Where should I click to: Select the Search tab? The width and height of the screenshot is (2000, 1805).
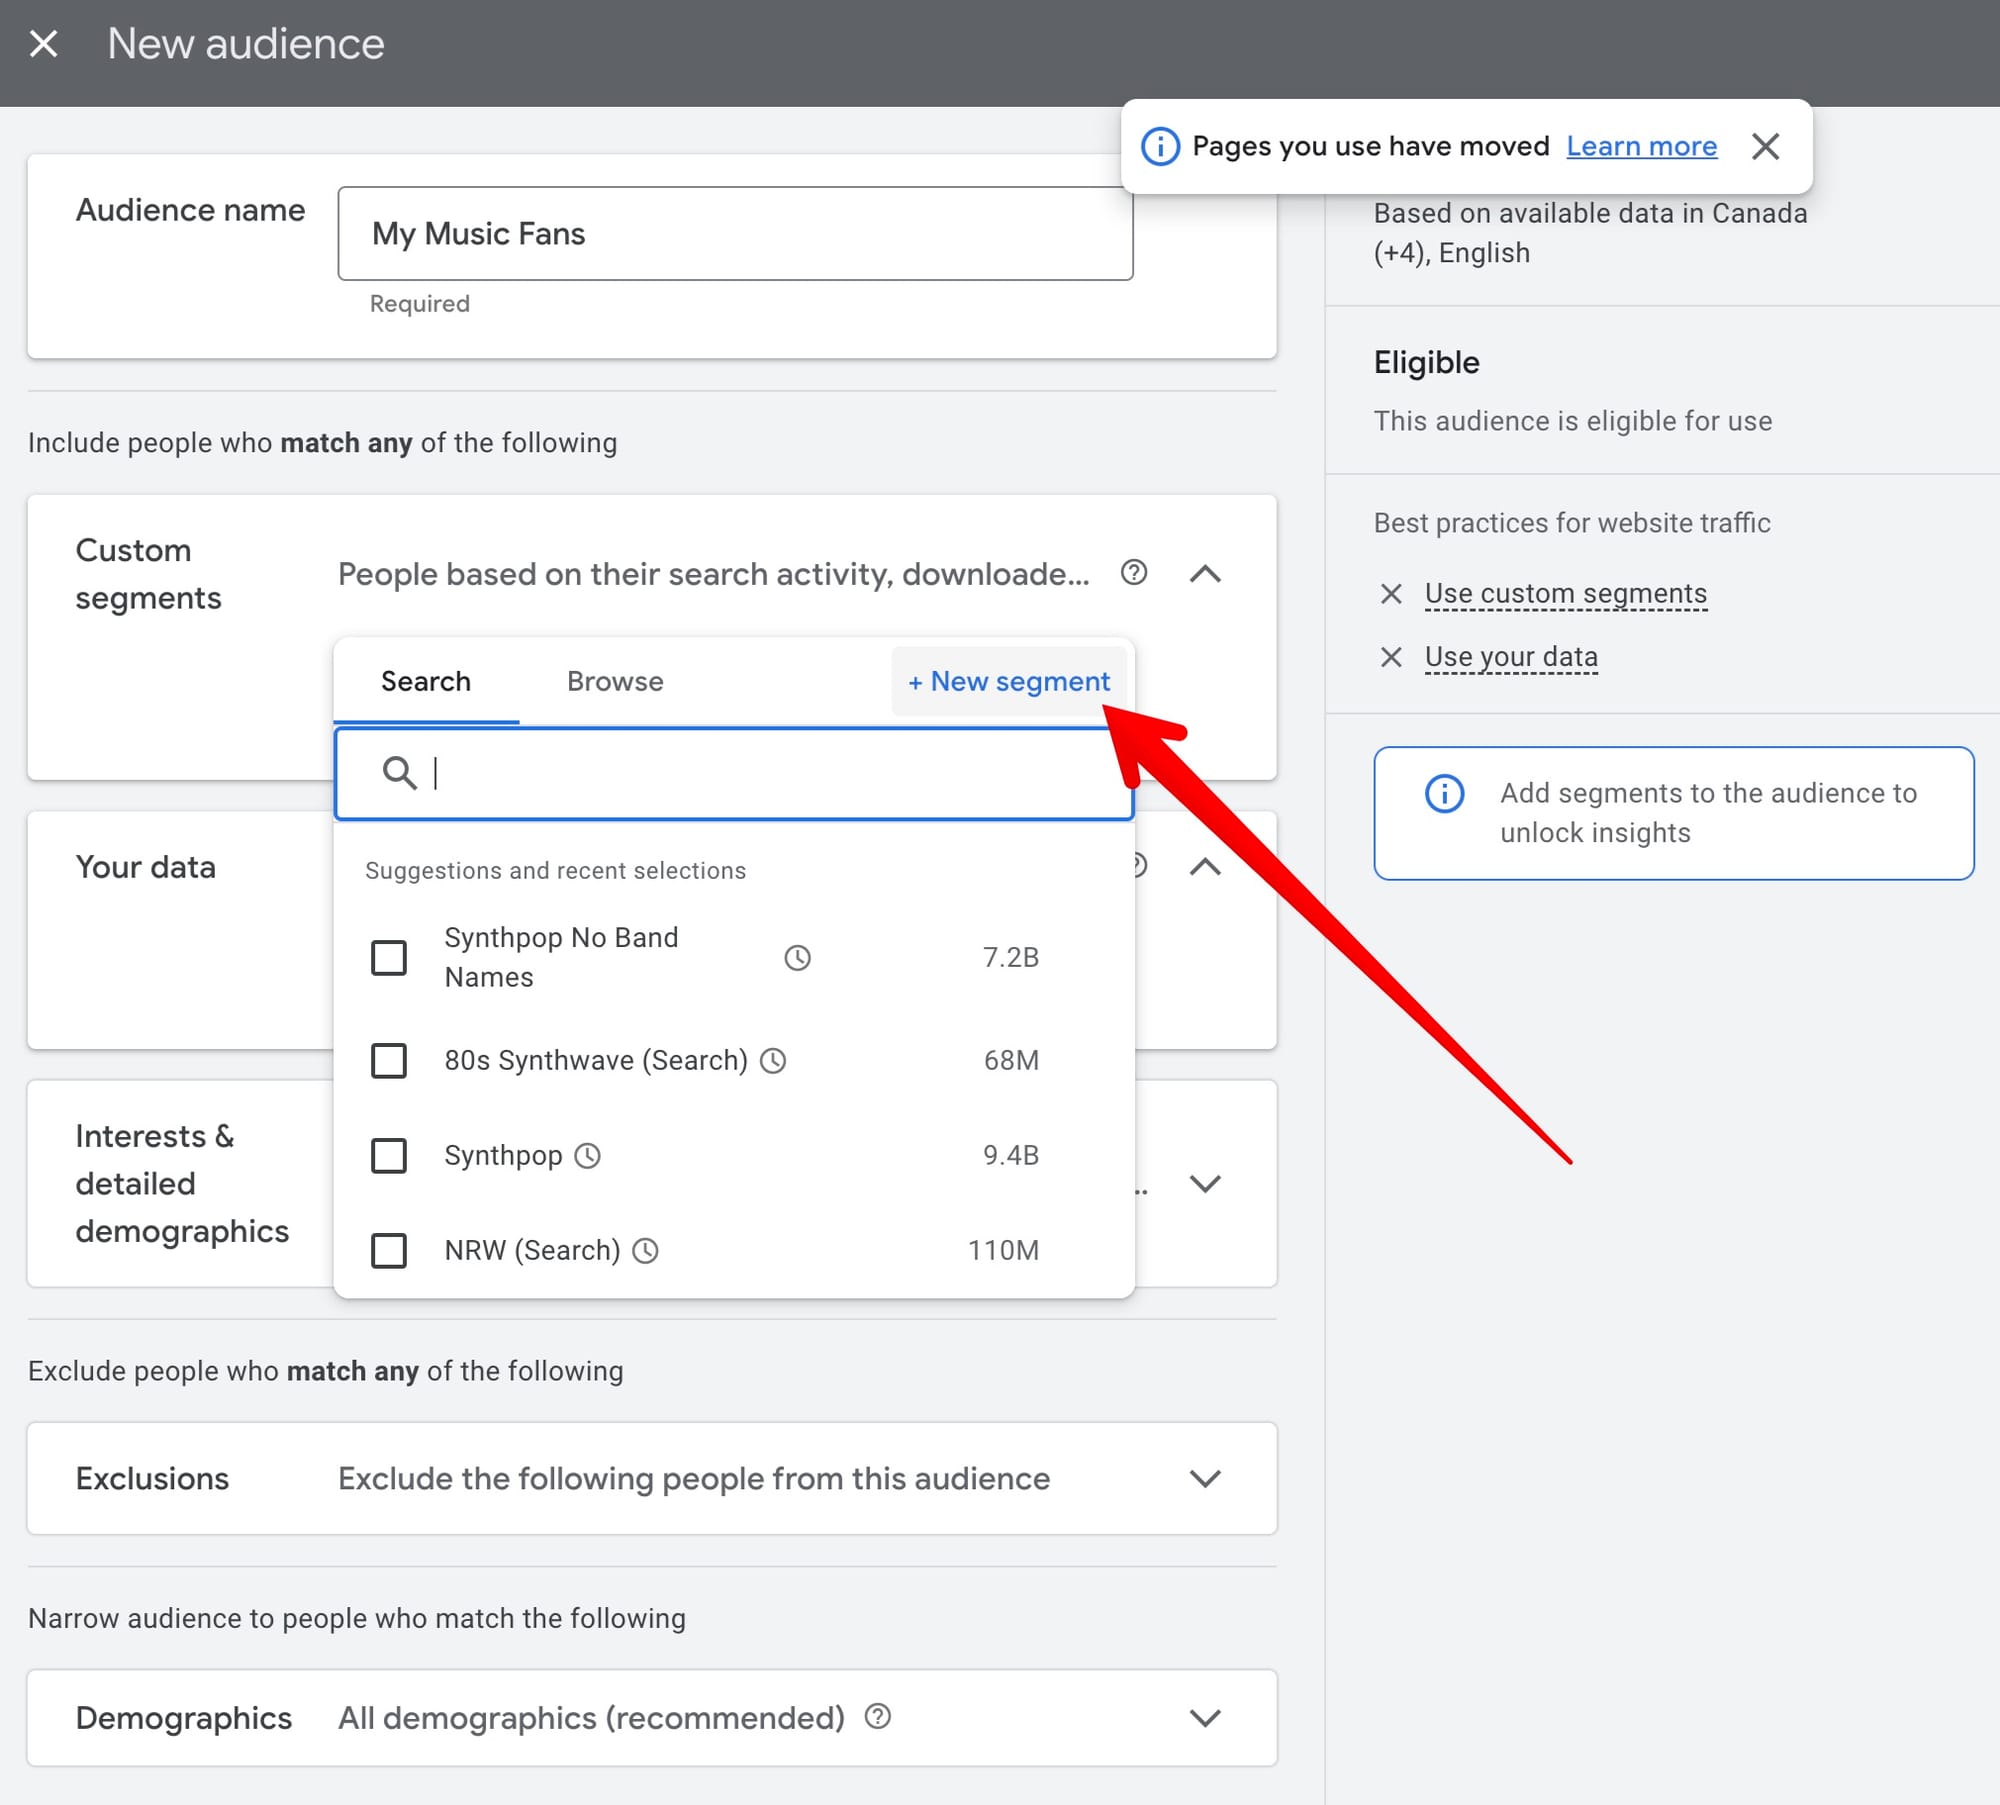[426, 681]
